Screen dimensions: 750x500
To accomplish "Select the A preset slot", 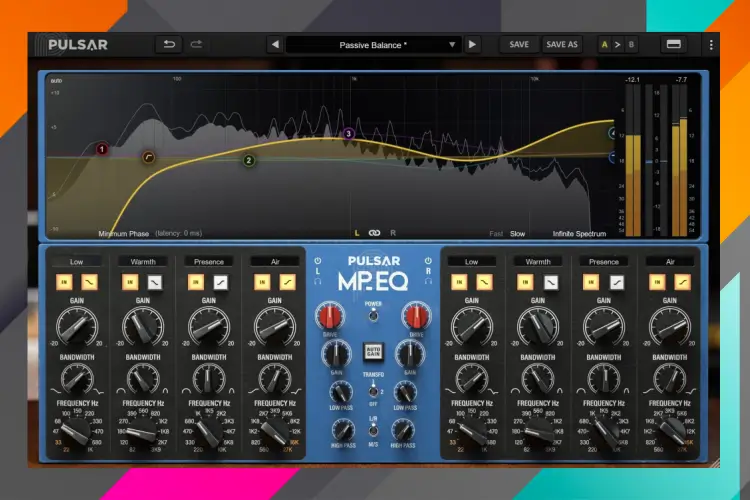I will [604, 44].
